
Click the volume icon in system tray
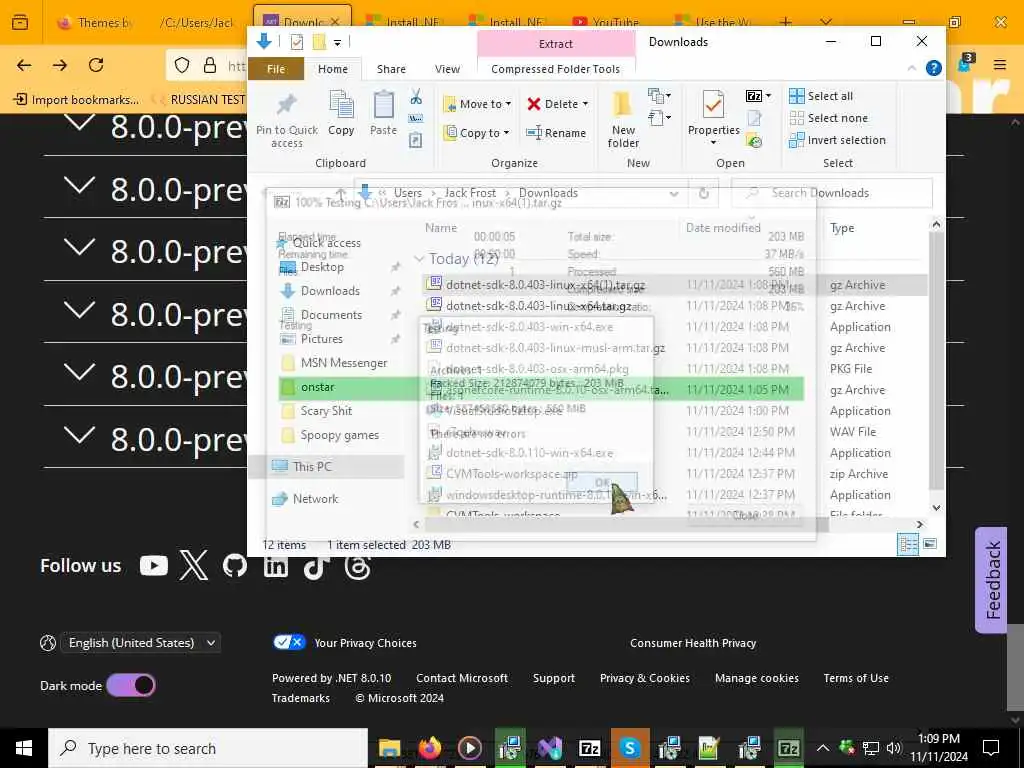[894, 748]
